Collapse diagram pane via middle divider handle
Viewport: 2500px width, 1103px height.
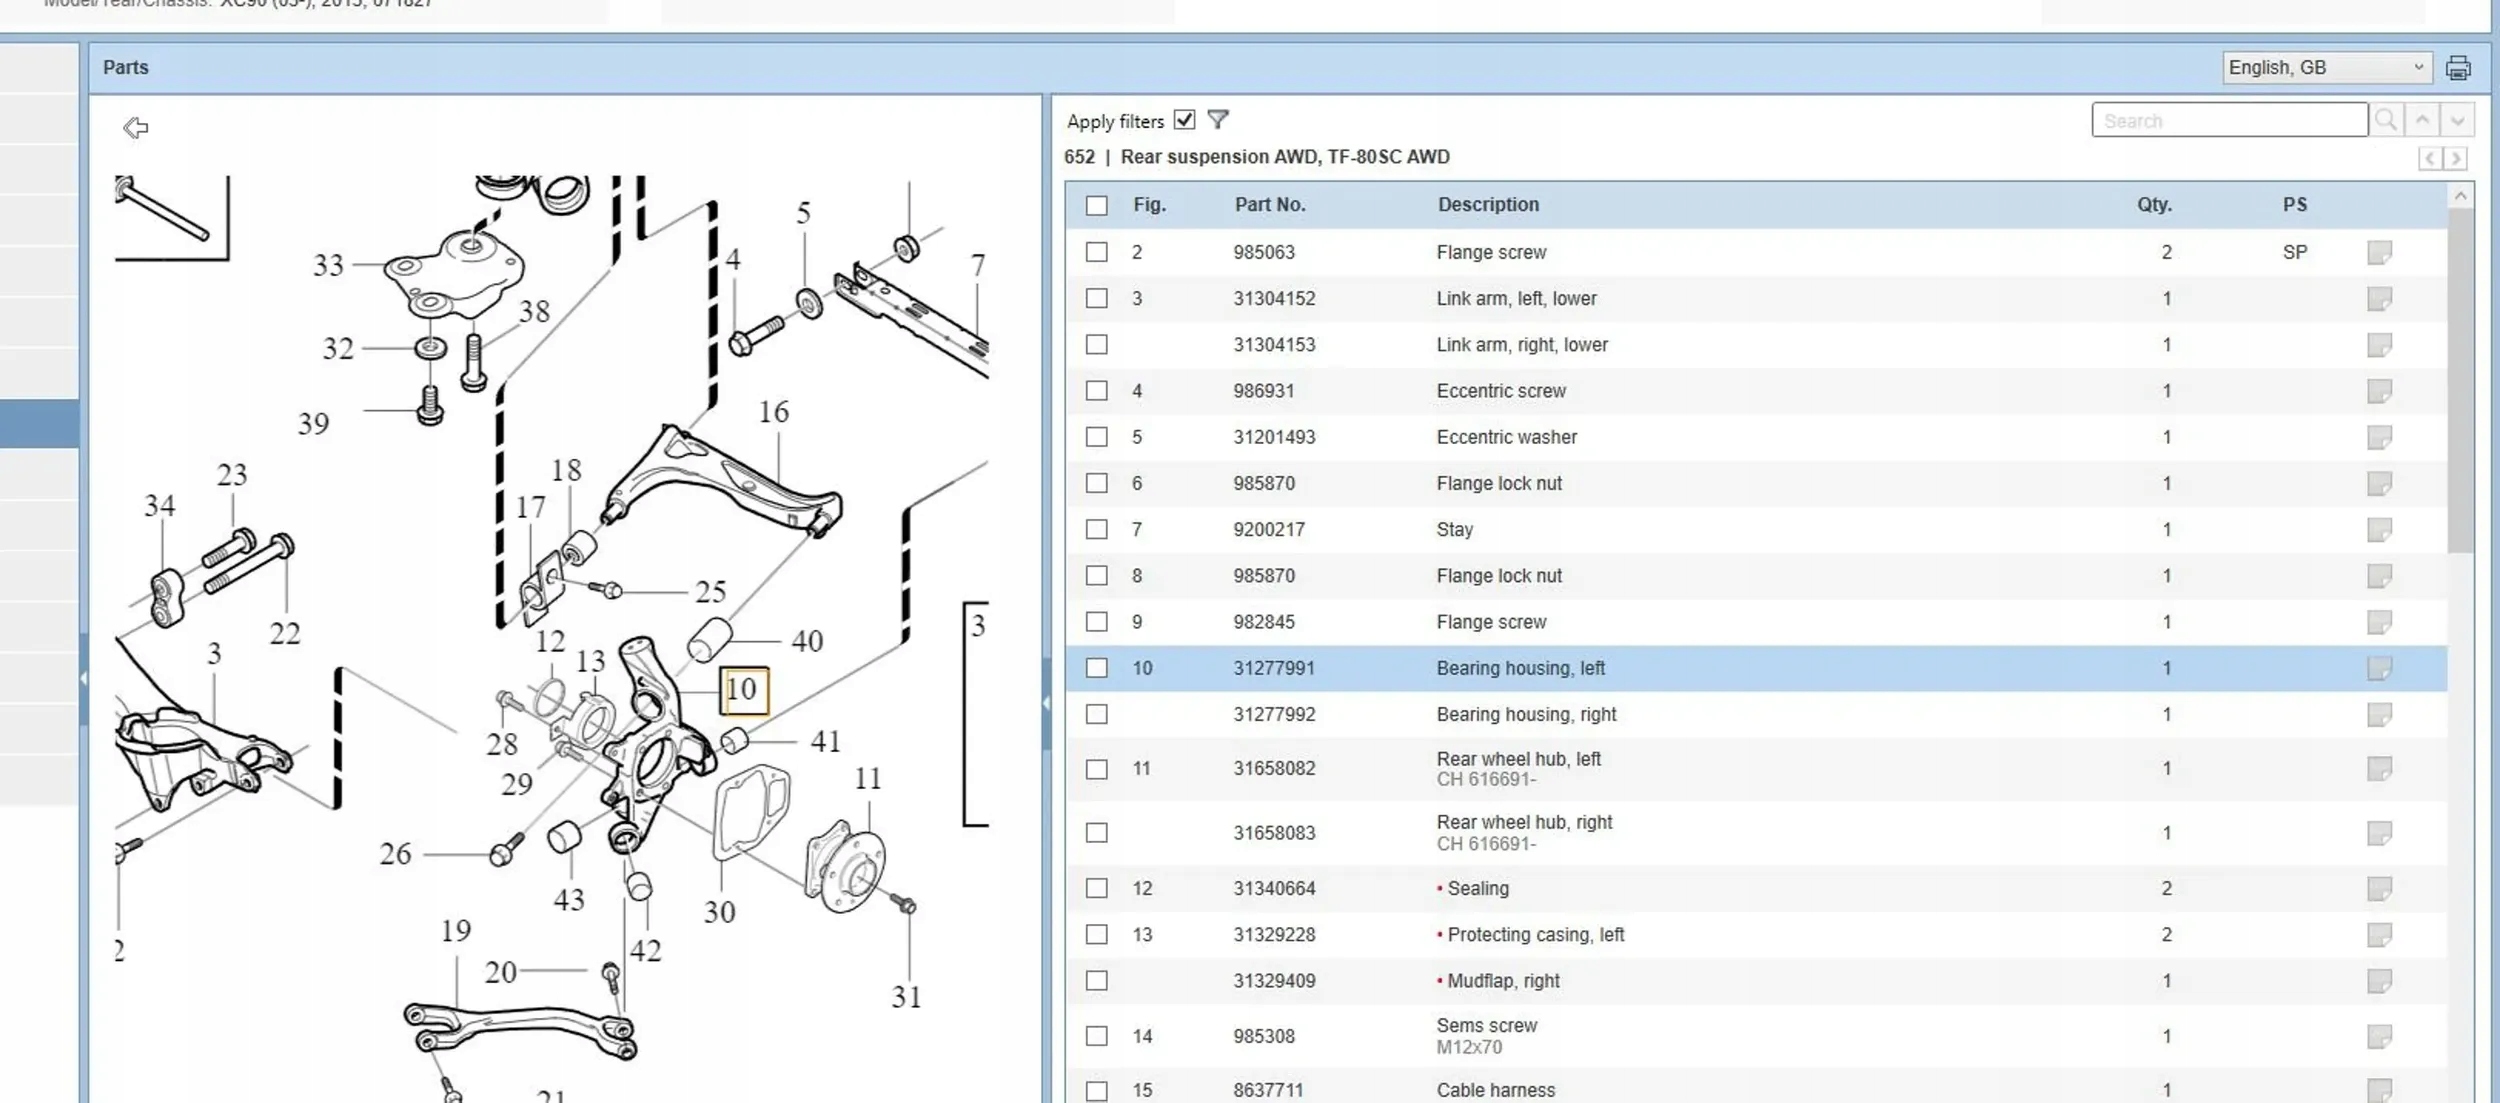(x=1046, y=703)
